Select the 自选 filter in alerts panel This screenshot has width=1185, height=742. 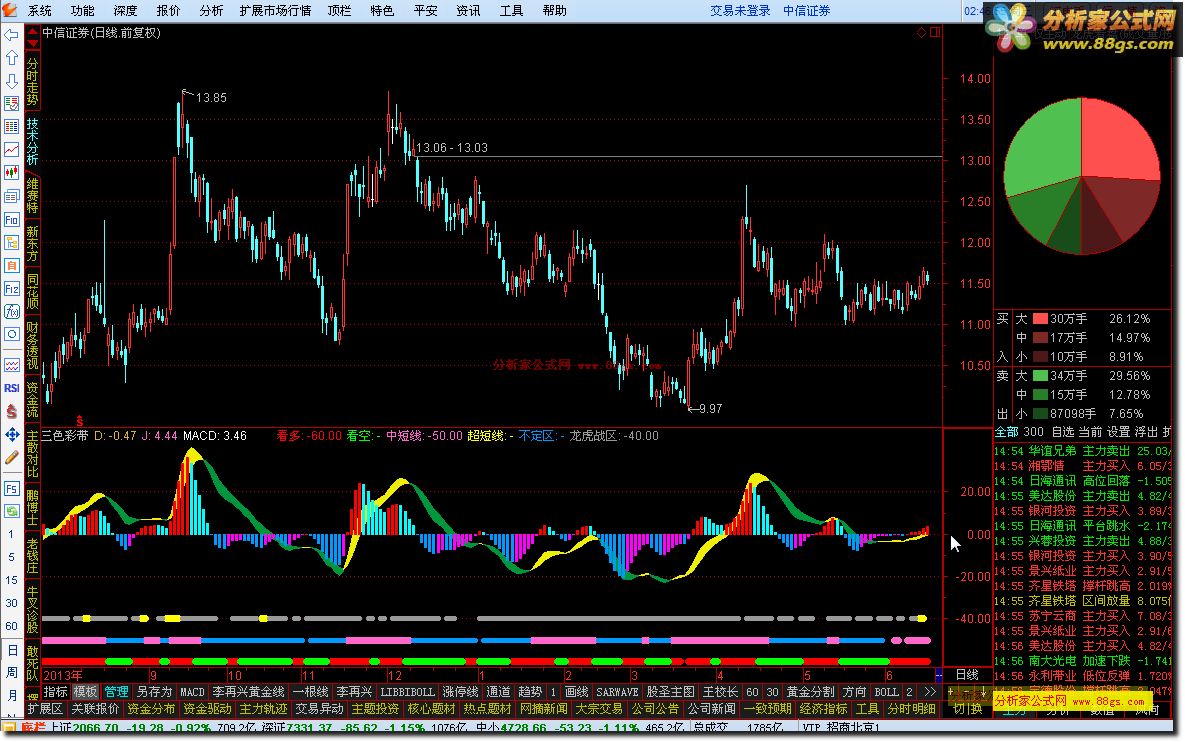1063,431
